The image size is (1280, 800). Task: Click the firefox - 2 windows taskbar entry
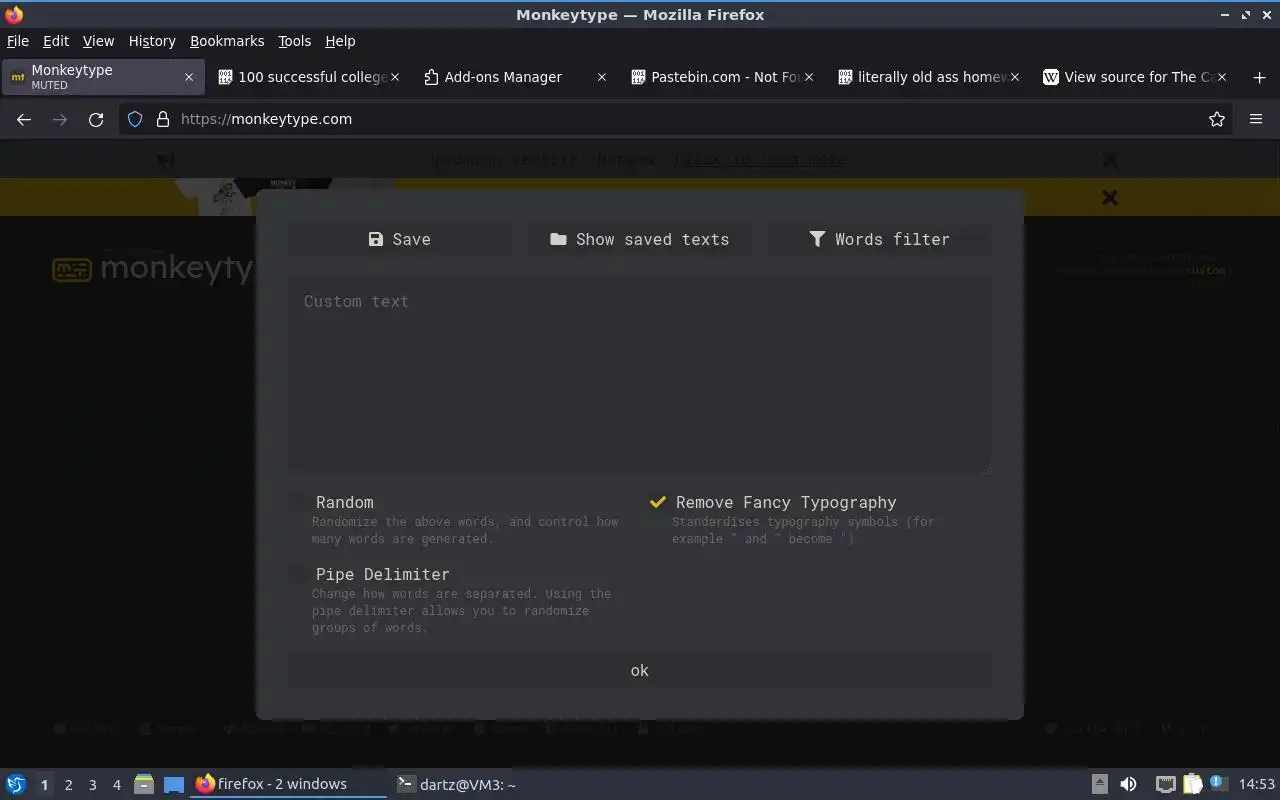(288, 785)
